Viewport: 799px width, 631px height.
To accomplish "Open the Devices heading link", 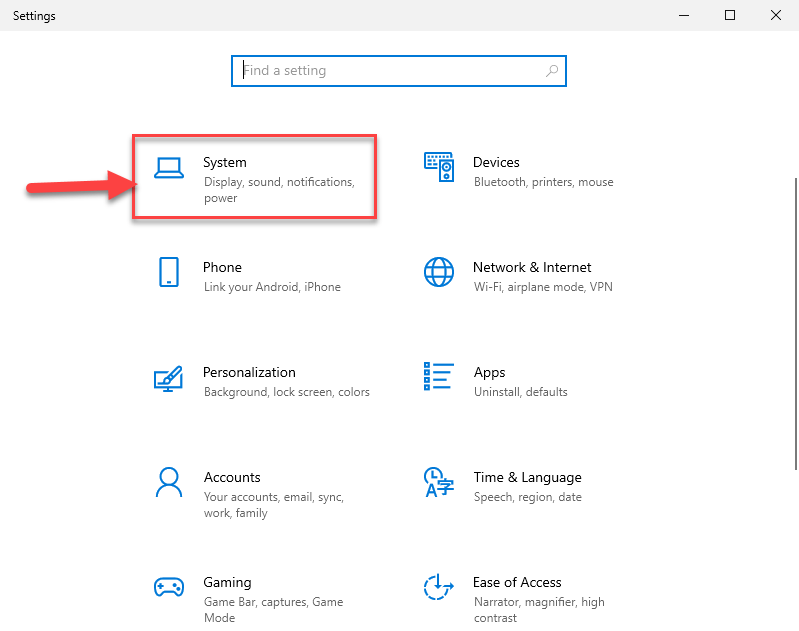I will click(496, 162).
